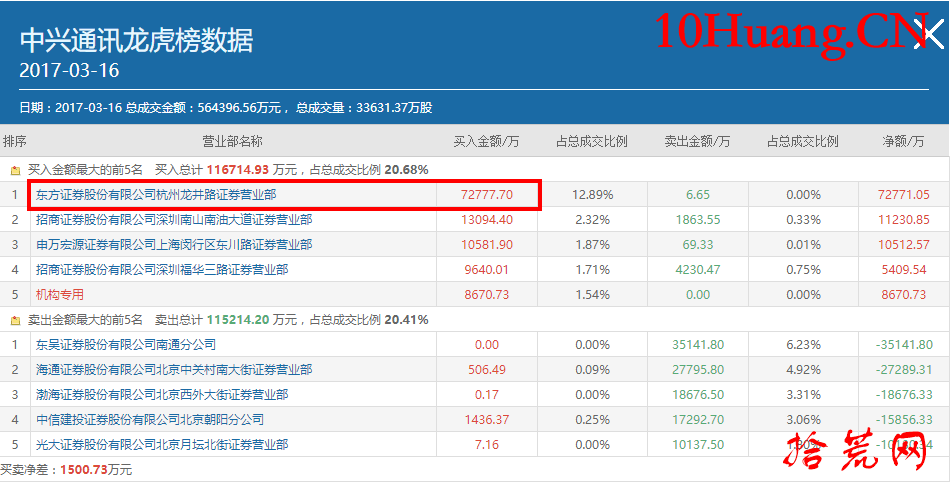This screenshot has width=951, height=483.
Task: Select the 1.87% ratio cell
Action: pos(593,245)
